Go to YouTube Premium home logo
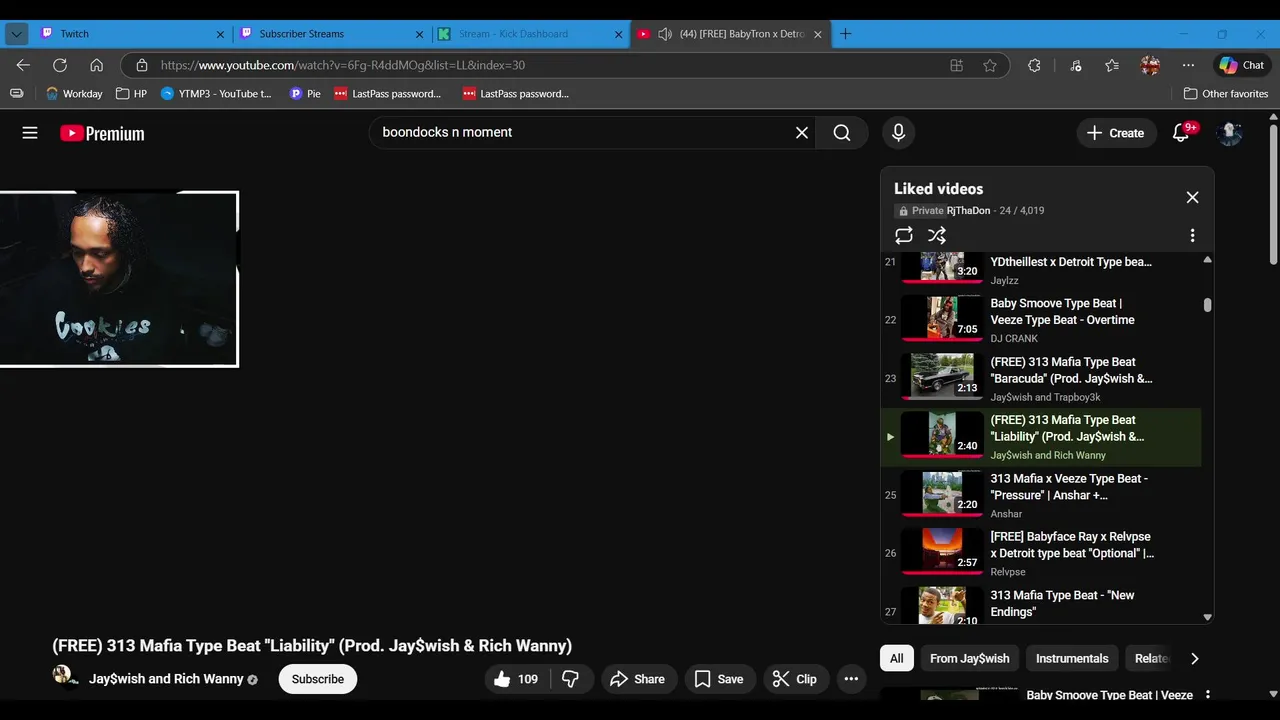This screenshot has height=720, width=1280. coord(102,133)
